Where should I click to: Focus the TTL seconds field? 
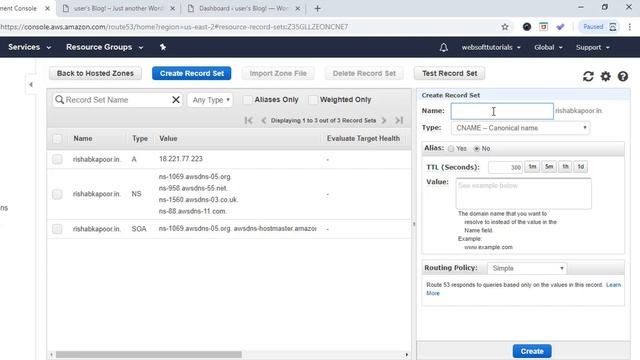(505, 167)
